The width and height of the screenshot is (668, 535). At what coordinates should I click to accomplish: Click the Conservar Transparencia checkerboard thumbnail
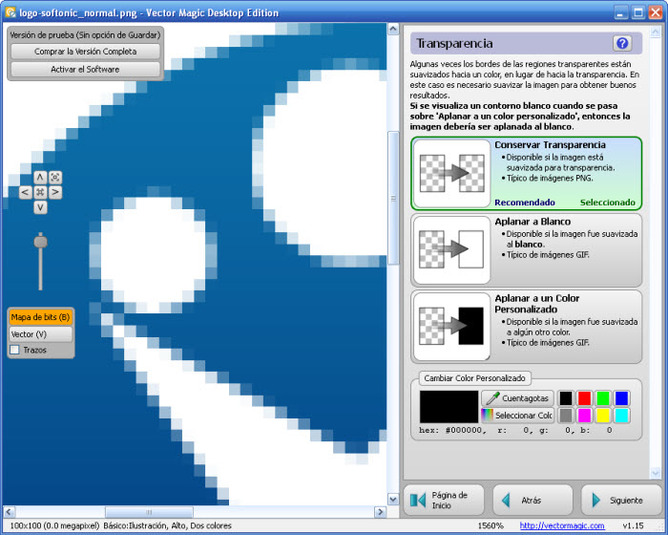click(x=452, y=173)
